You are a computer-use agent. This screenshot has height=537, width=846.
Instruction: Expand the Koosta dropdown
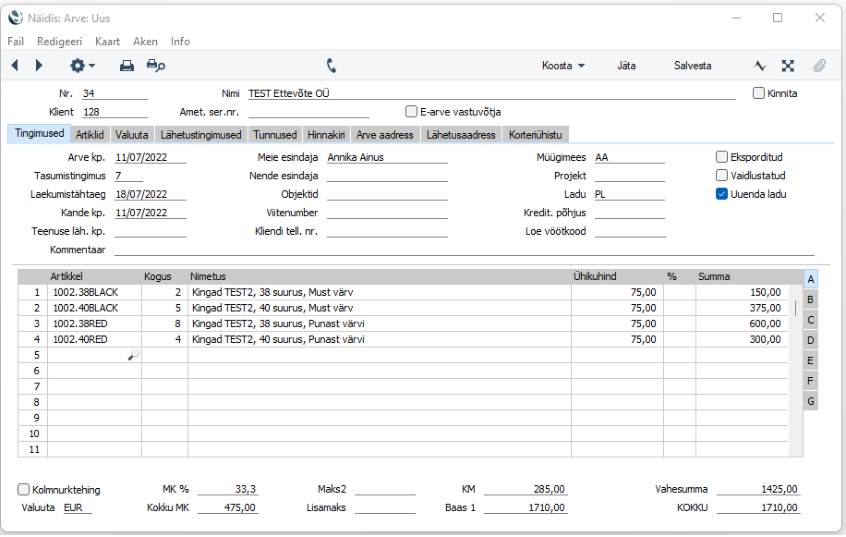click(563, 66)
